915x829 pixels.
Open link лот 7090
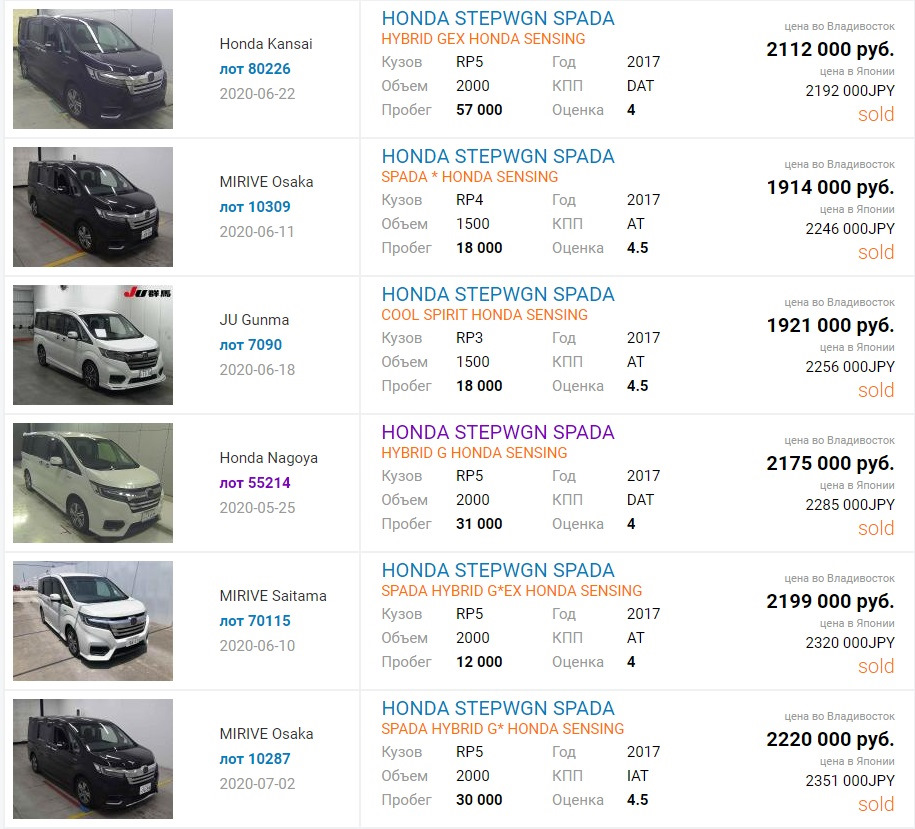pos(250,345)
